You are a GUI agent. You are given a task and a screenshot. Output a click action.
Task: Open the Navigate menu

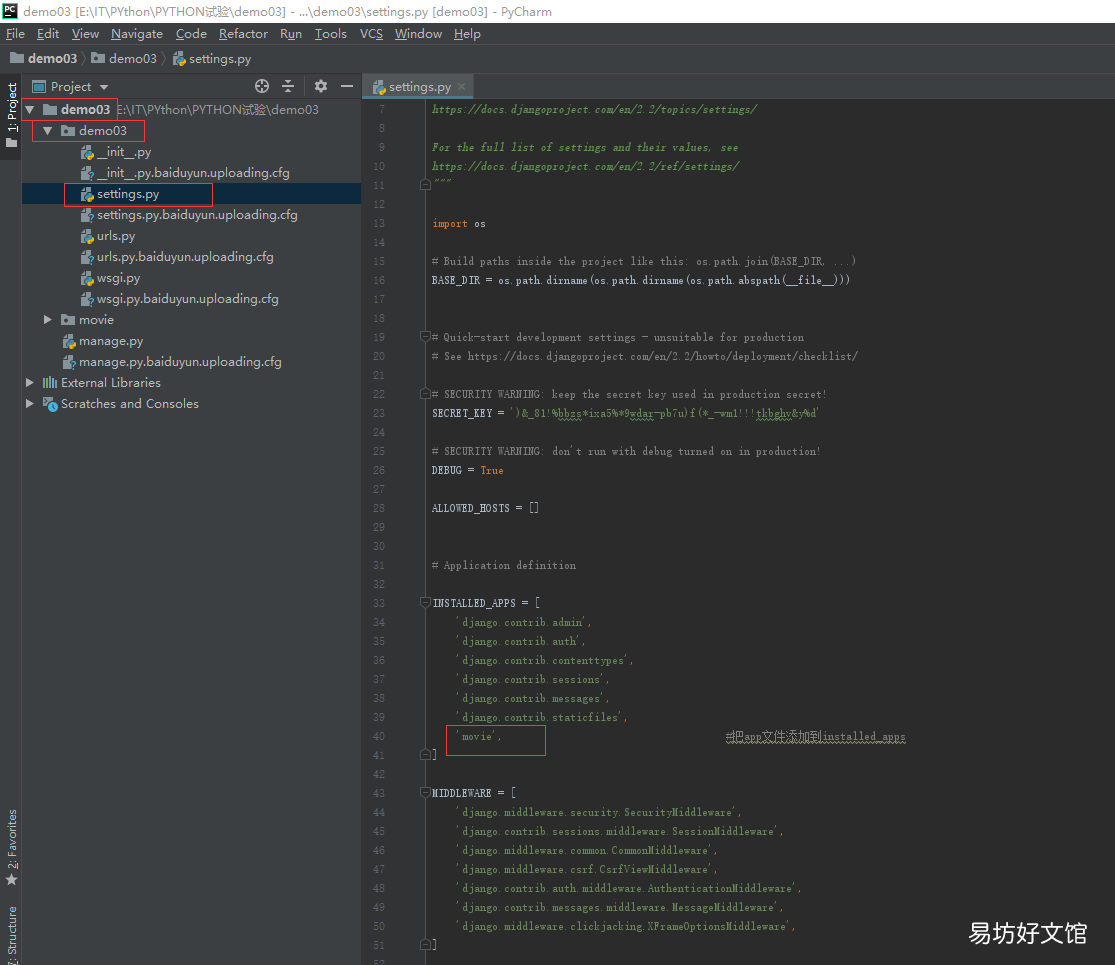click(x=137, y=34)
